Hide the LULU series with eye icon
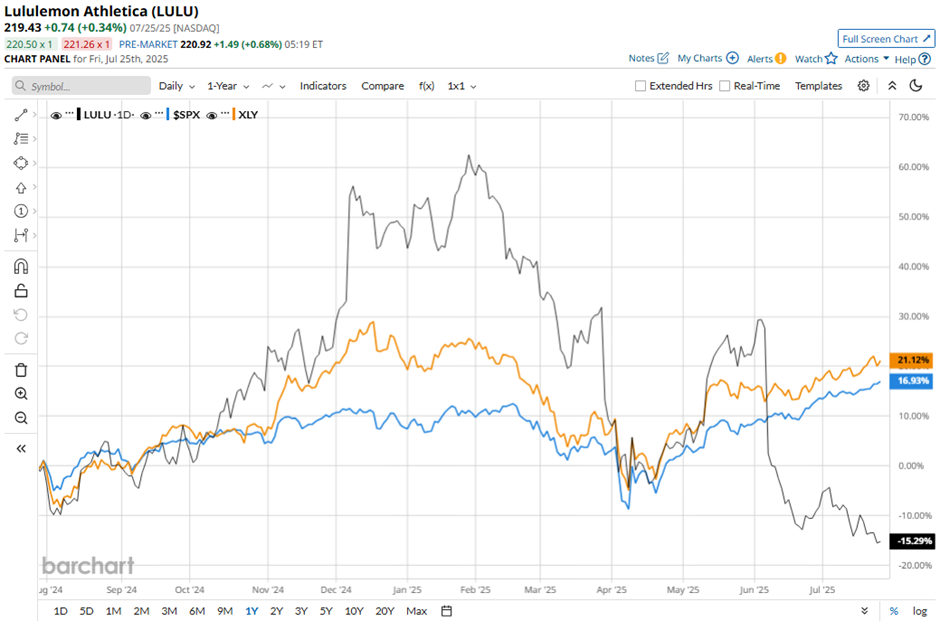This screenshot has width=940, height=621. (x=56, y=115)
